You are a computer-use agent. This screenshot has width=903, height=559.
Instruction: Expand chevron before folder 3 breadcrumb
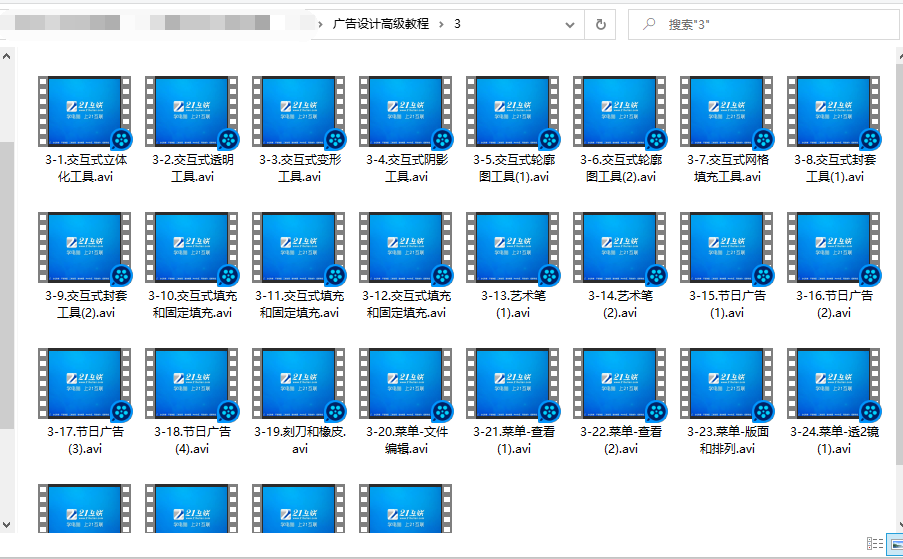pyautogui.click(x=441, y=24)
